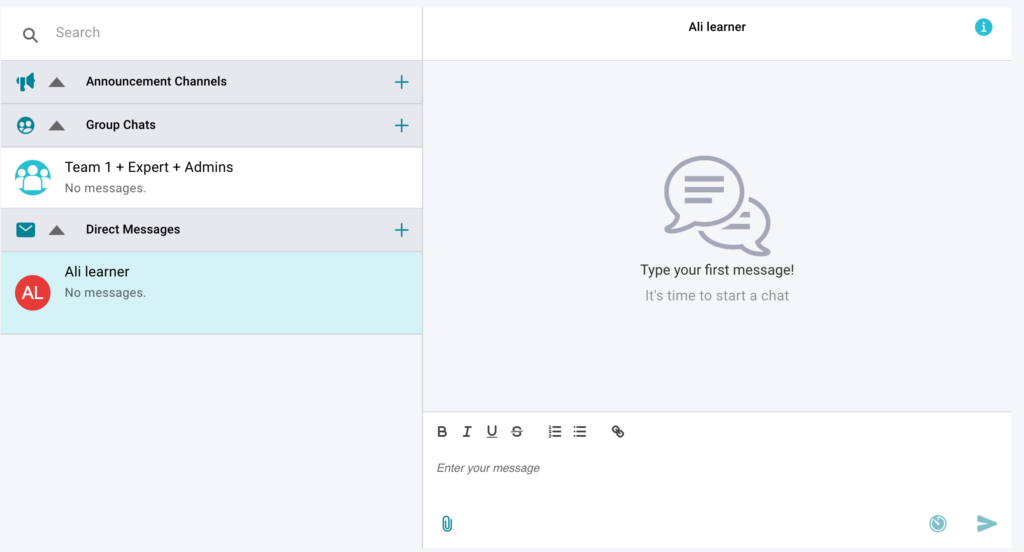The height and width of the screenshot is (552, 1024).
Task: Toggle Strikethrough text formatting
Action: pos(517,432)
